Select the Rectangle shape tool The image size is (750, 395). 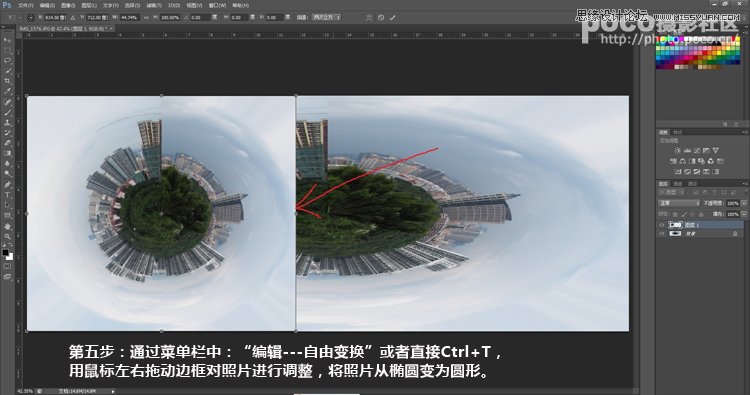7,215
